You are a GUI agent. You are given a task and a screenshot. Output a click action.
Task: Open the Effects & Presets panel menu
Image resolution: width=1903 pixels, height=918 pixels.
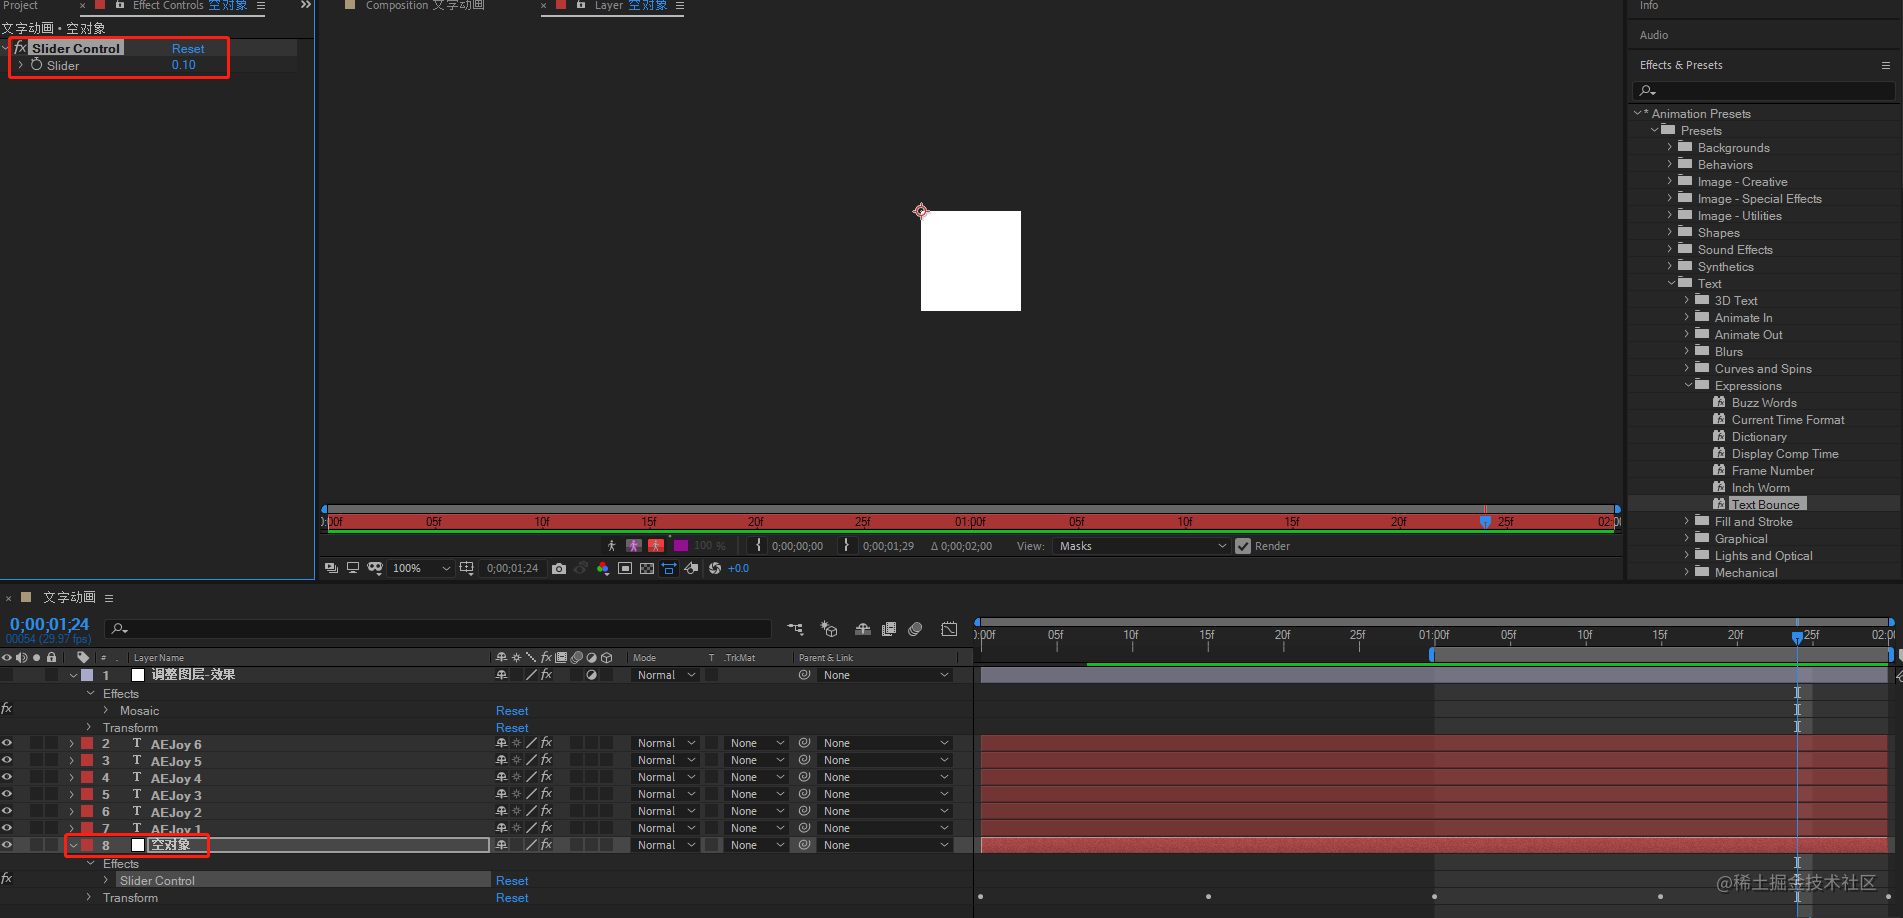tap(1886, 65)
